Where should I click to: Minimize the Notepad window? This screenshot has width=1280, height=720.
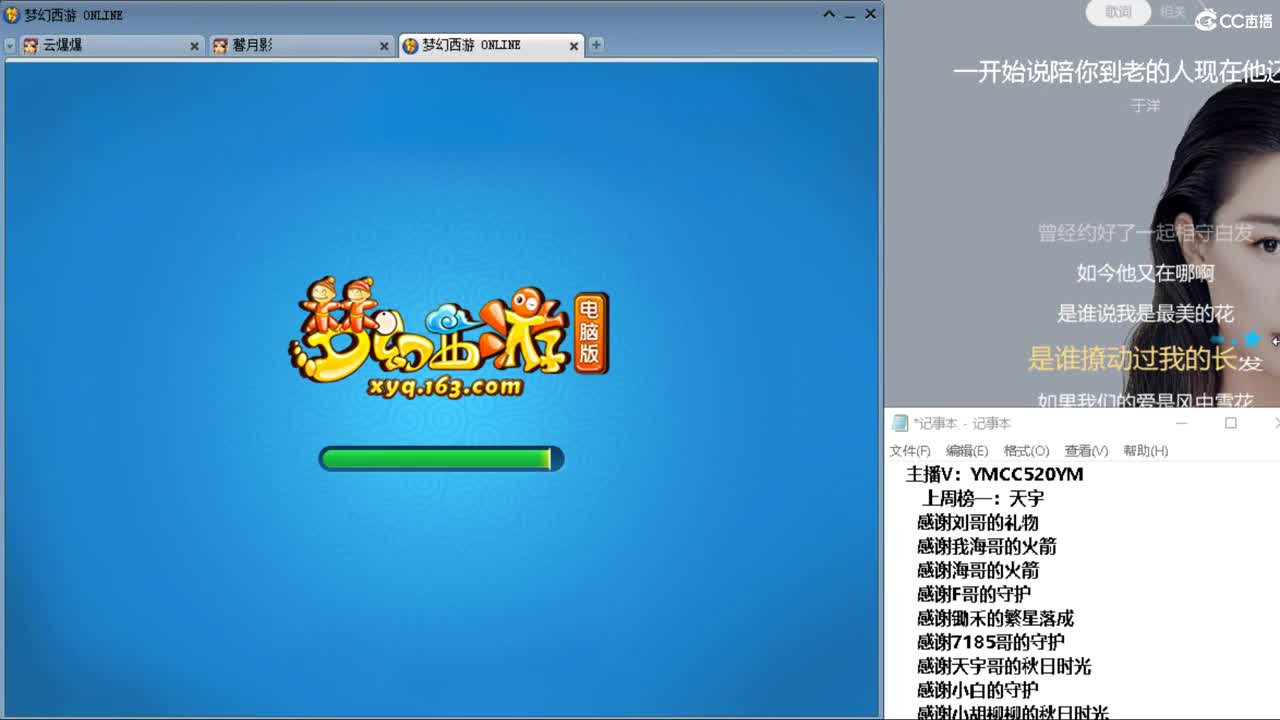pyautogui.click(x=1181, y=423)
